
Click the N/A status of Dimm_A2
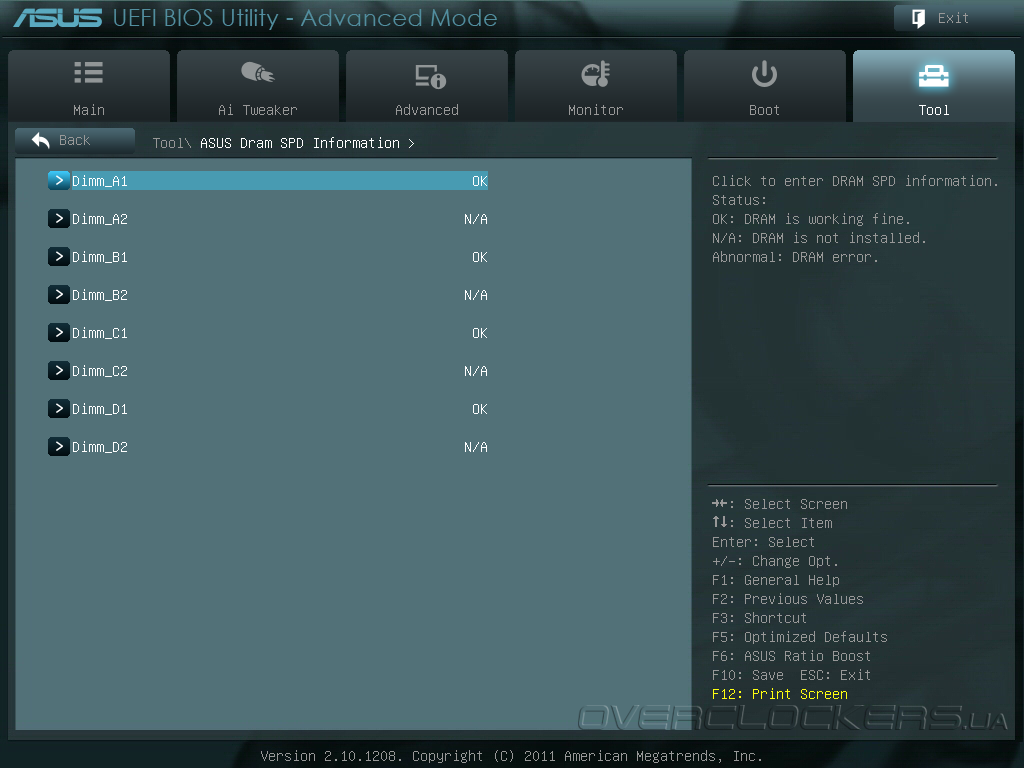(x=476, y=219)
